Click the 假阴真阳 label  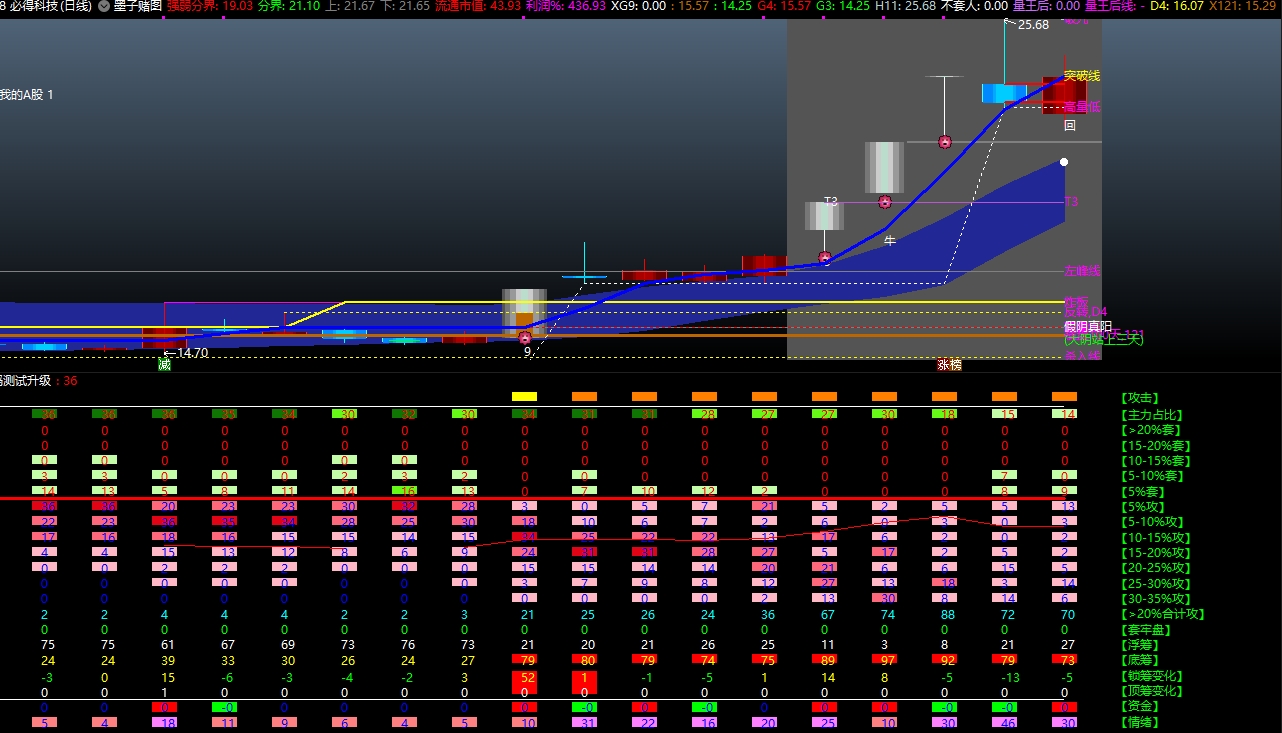coord(1088,327)
